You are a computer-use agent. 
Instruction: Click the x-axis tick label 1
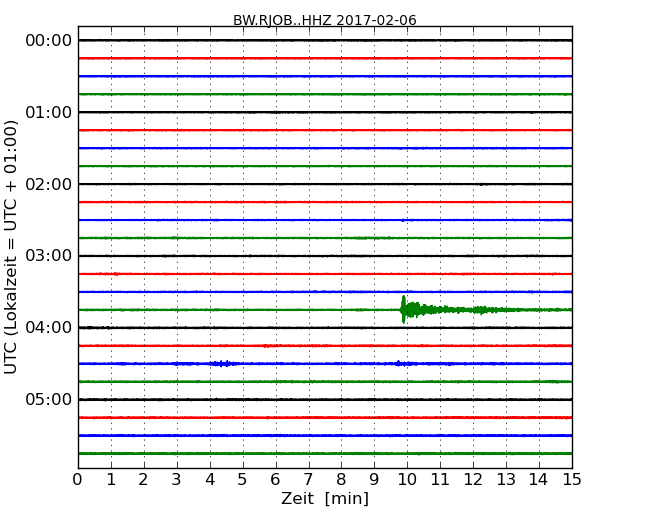coord(111,480)
